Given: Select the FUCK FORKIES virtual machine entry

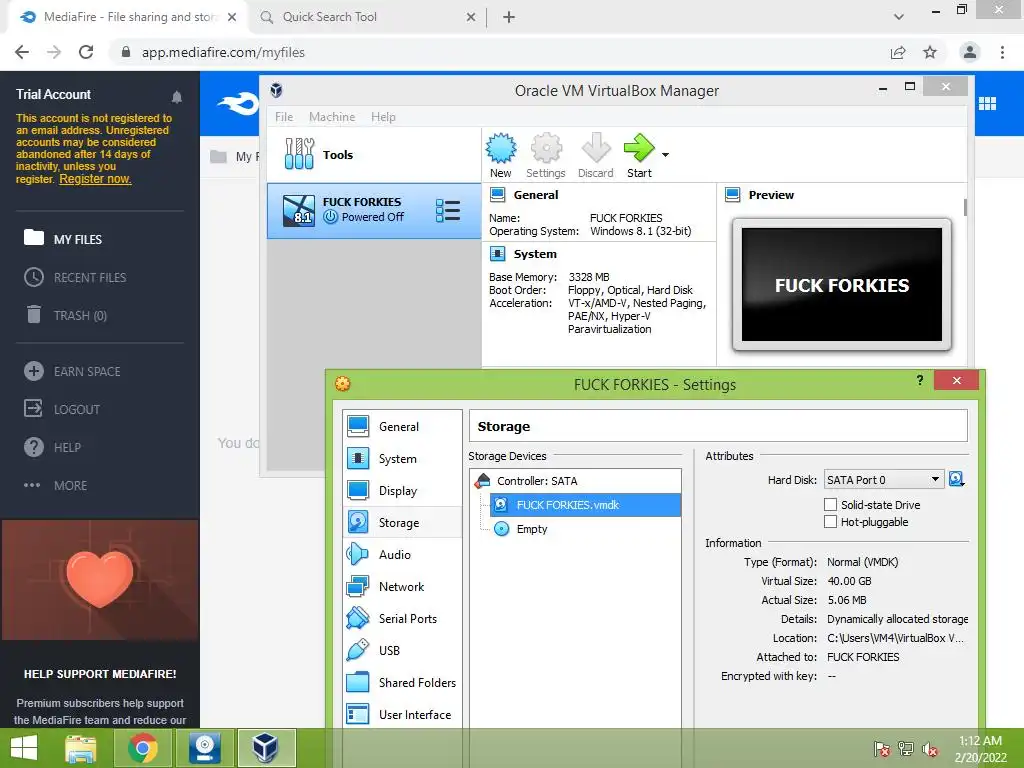Looking at the screenshot, I should pyautogui.click(x=374, y=210).
